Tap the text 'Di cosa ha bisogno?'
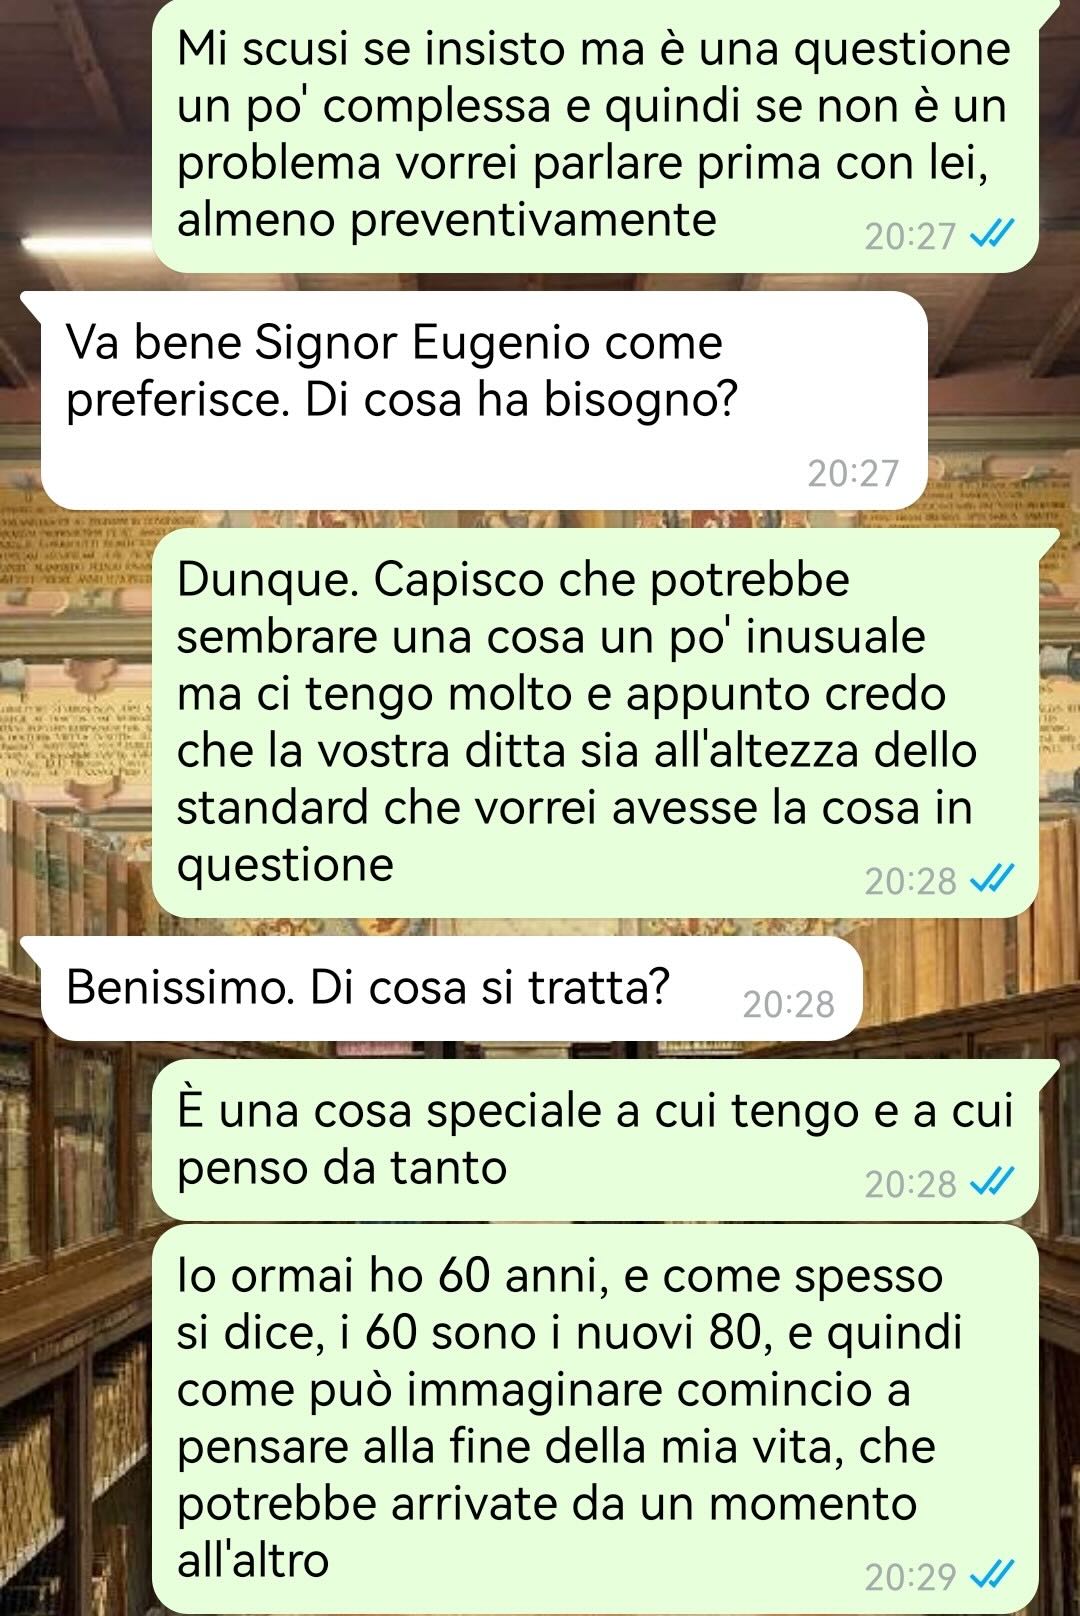The width and height of the screenshot is (1080, 1616). [520, 400]
